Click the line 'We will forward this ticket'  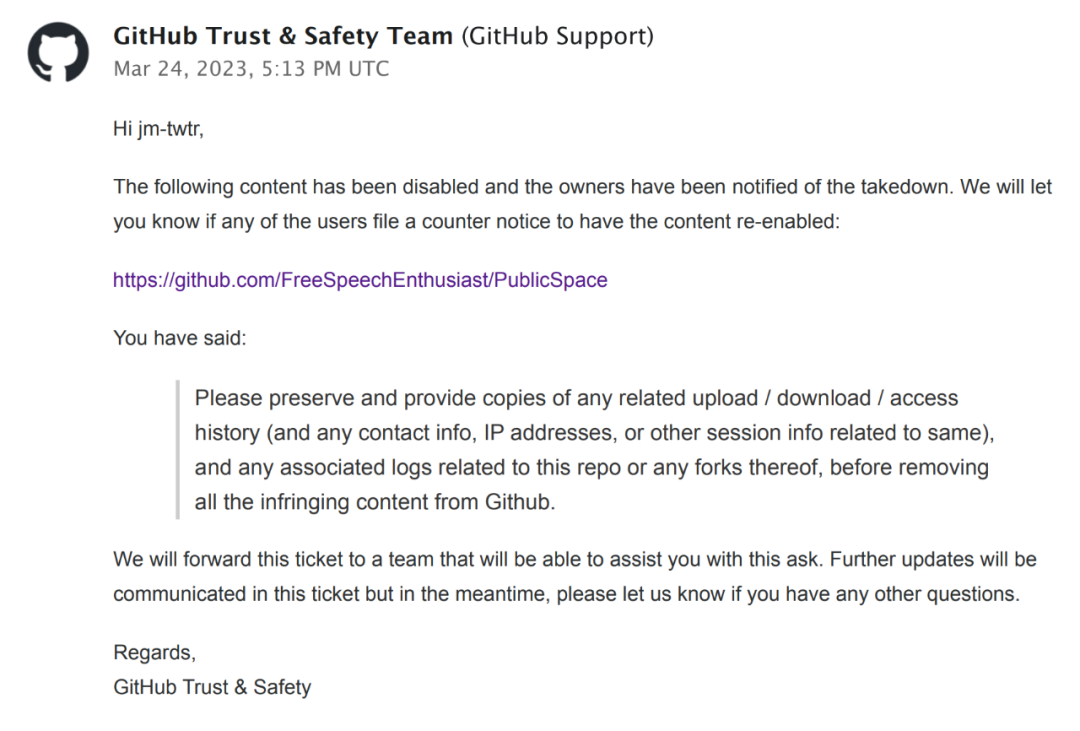pos(574,559)
